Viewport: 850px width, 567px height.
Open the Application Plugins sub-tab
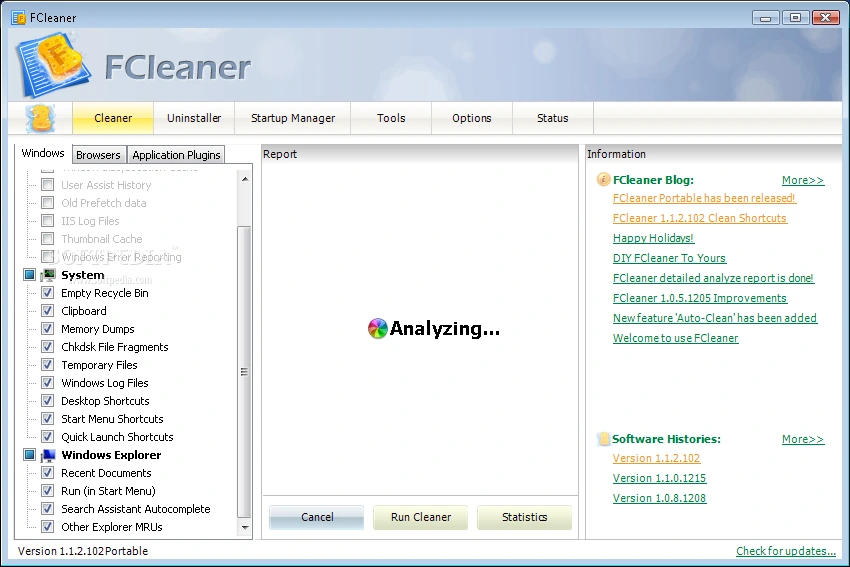click(176, 155)
